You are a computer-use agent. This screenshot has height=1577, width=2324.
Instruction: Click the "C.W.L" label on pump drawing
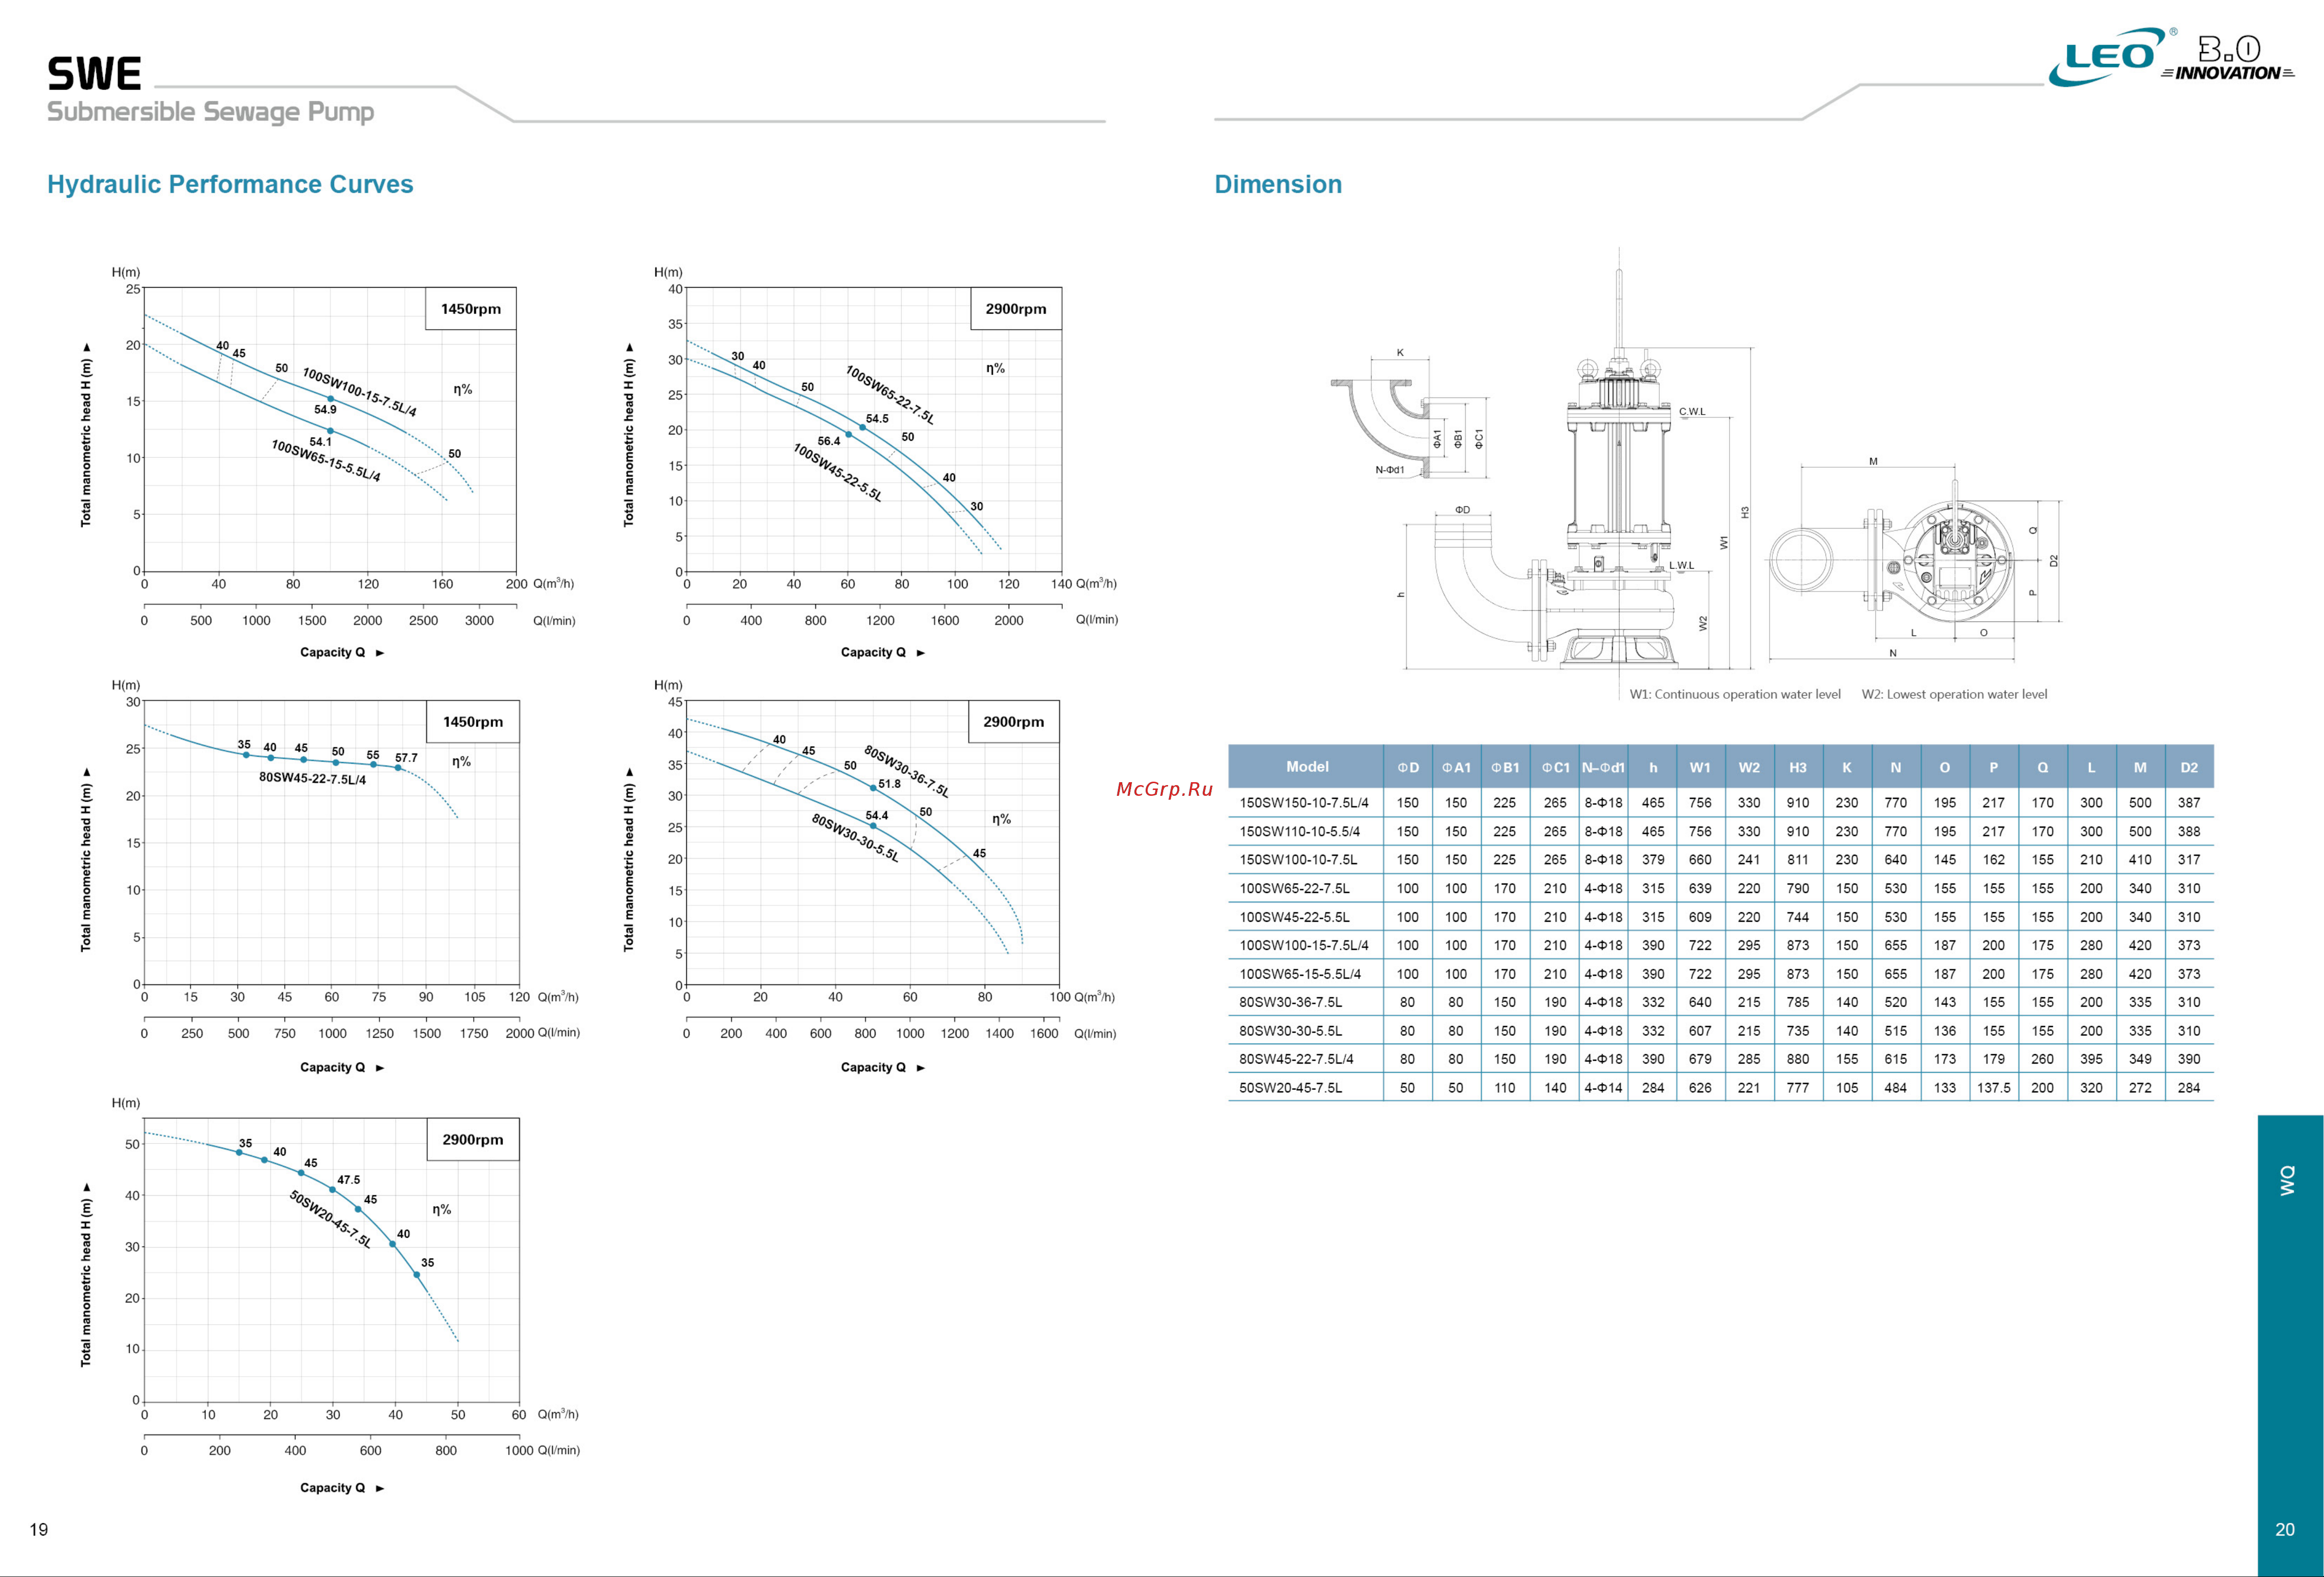coord(1692,412)
